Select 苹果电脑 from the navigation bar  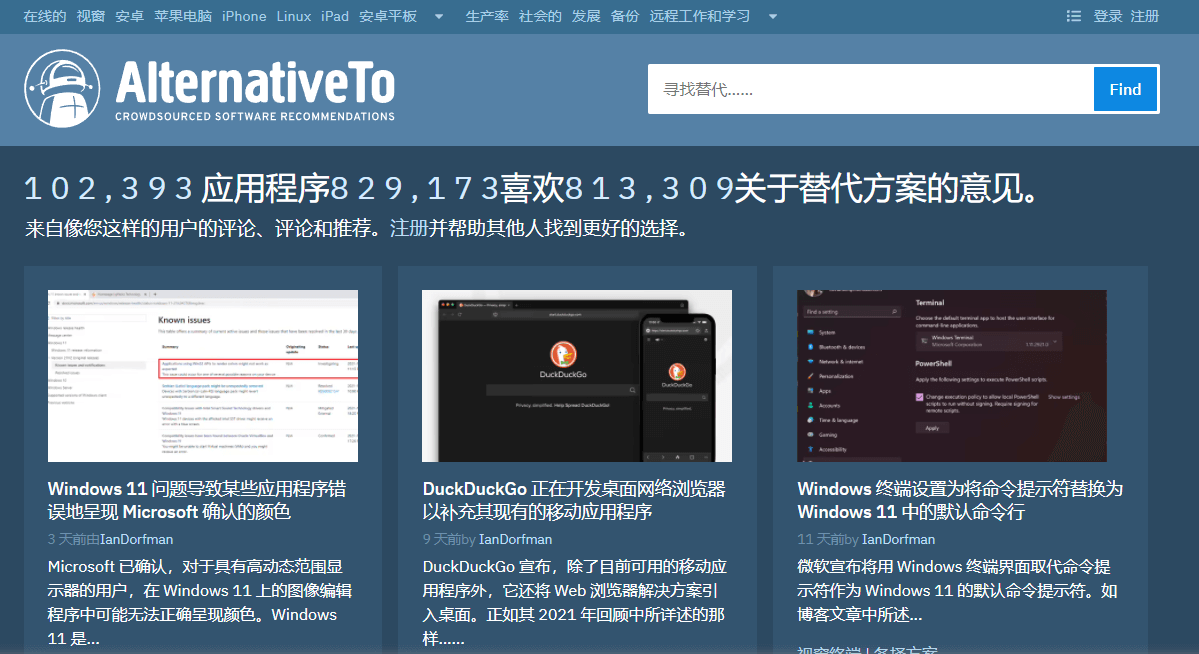tap(182, 16)
